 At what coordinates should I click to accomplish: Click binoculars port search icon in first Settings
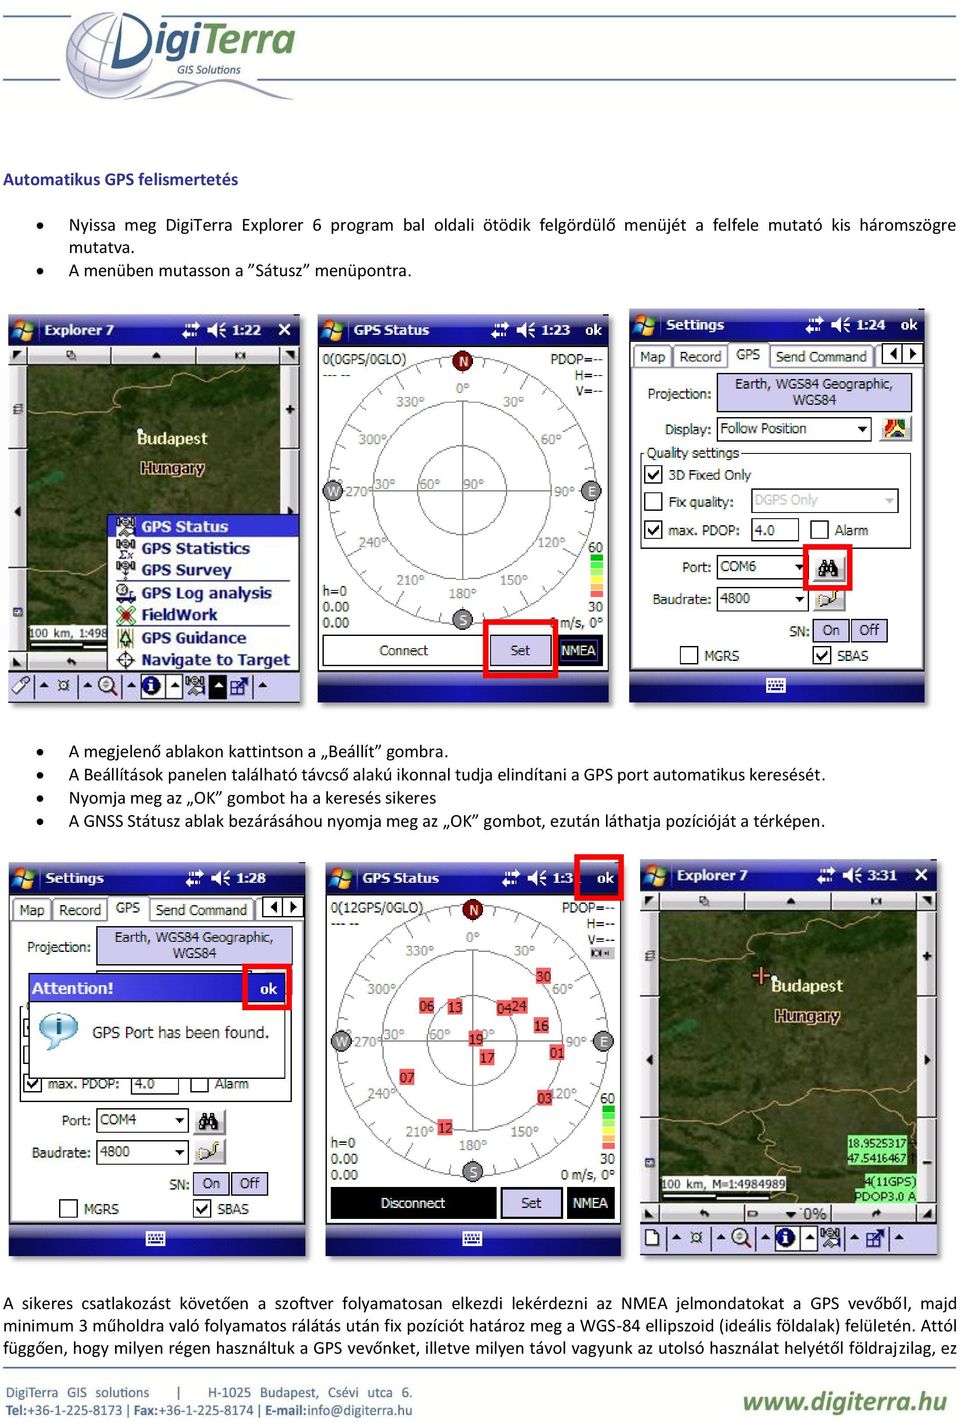coord(828,568)
